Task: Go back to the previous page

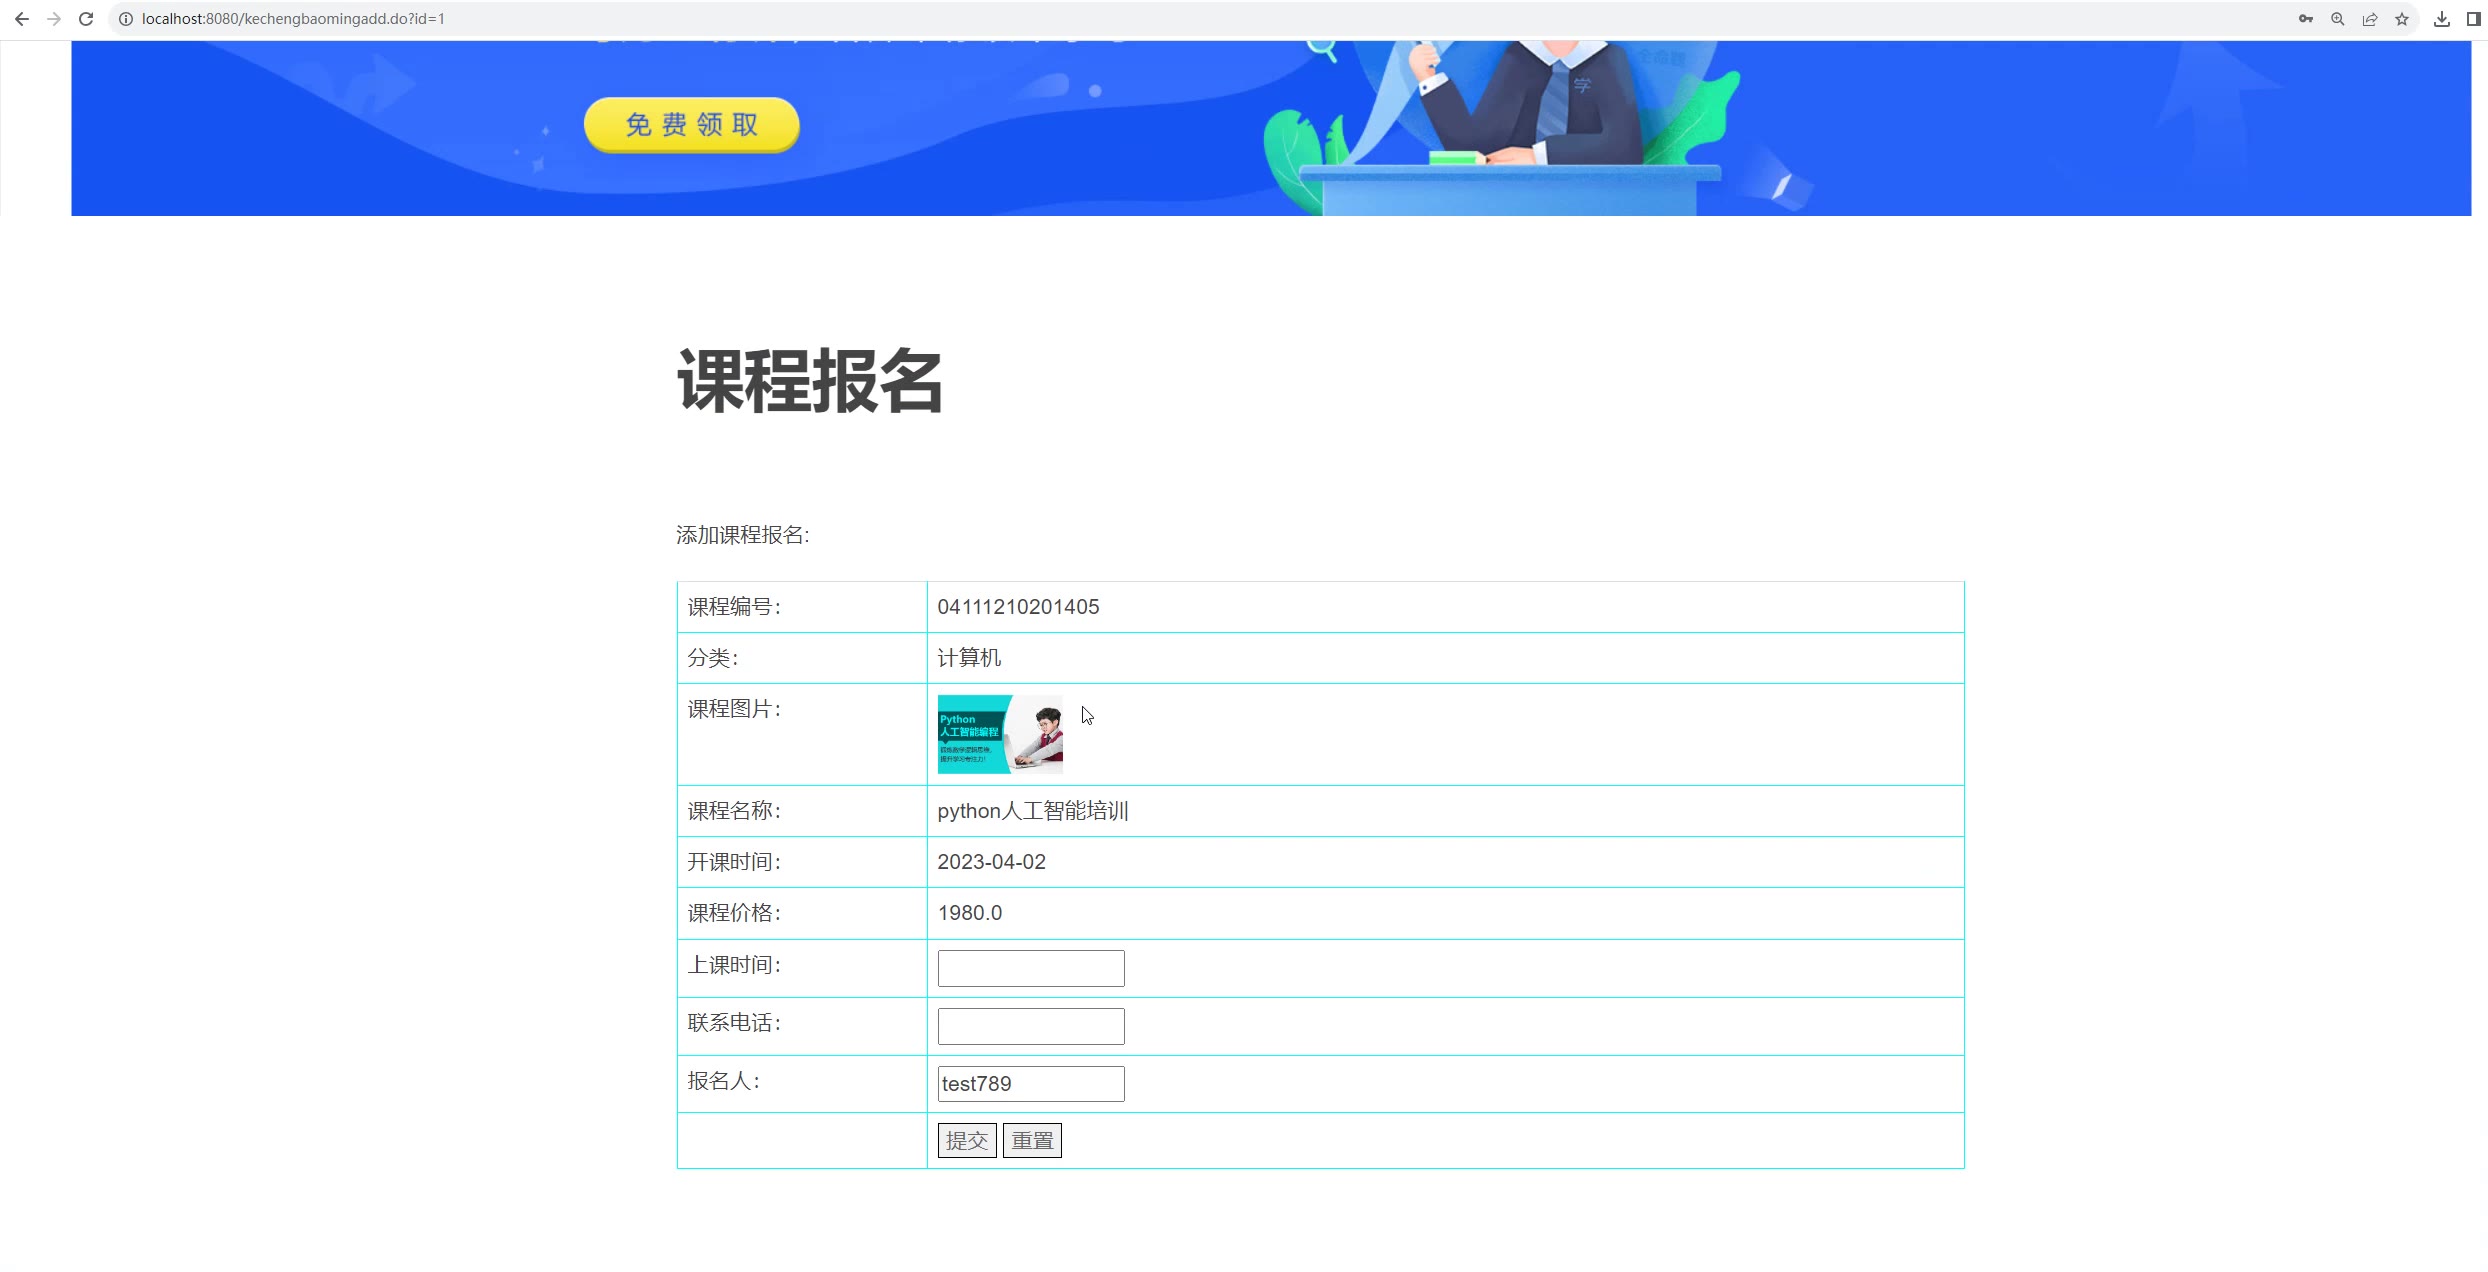Action: coord(21,19)
